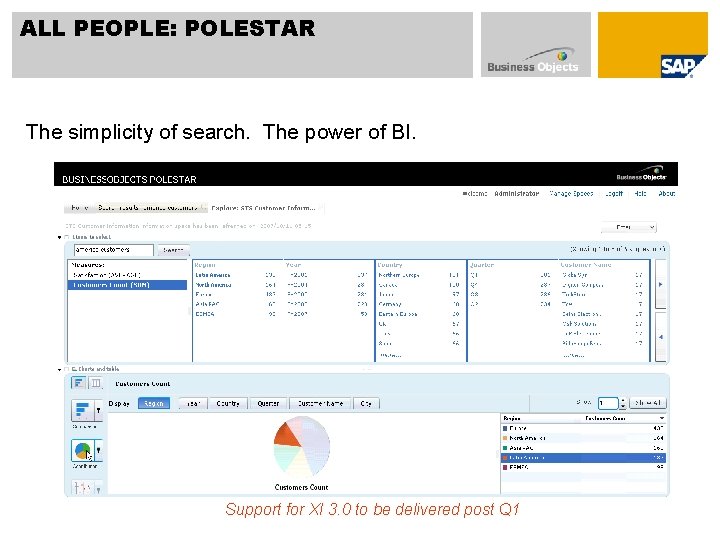720x540 pixels.
Task: Click the orange slice of the pie chart
Action: click(x=286, y=436)
